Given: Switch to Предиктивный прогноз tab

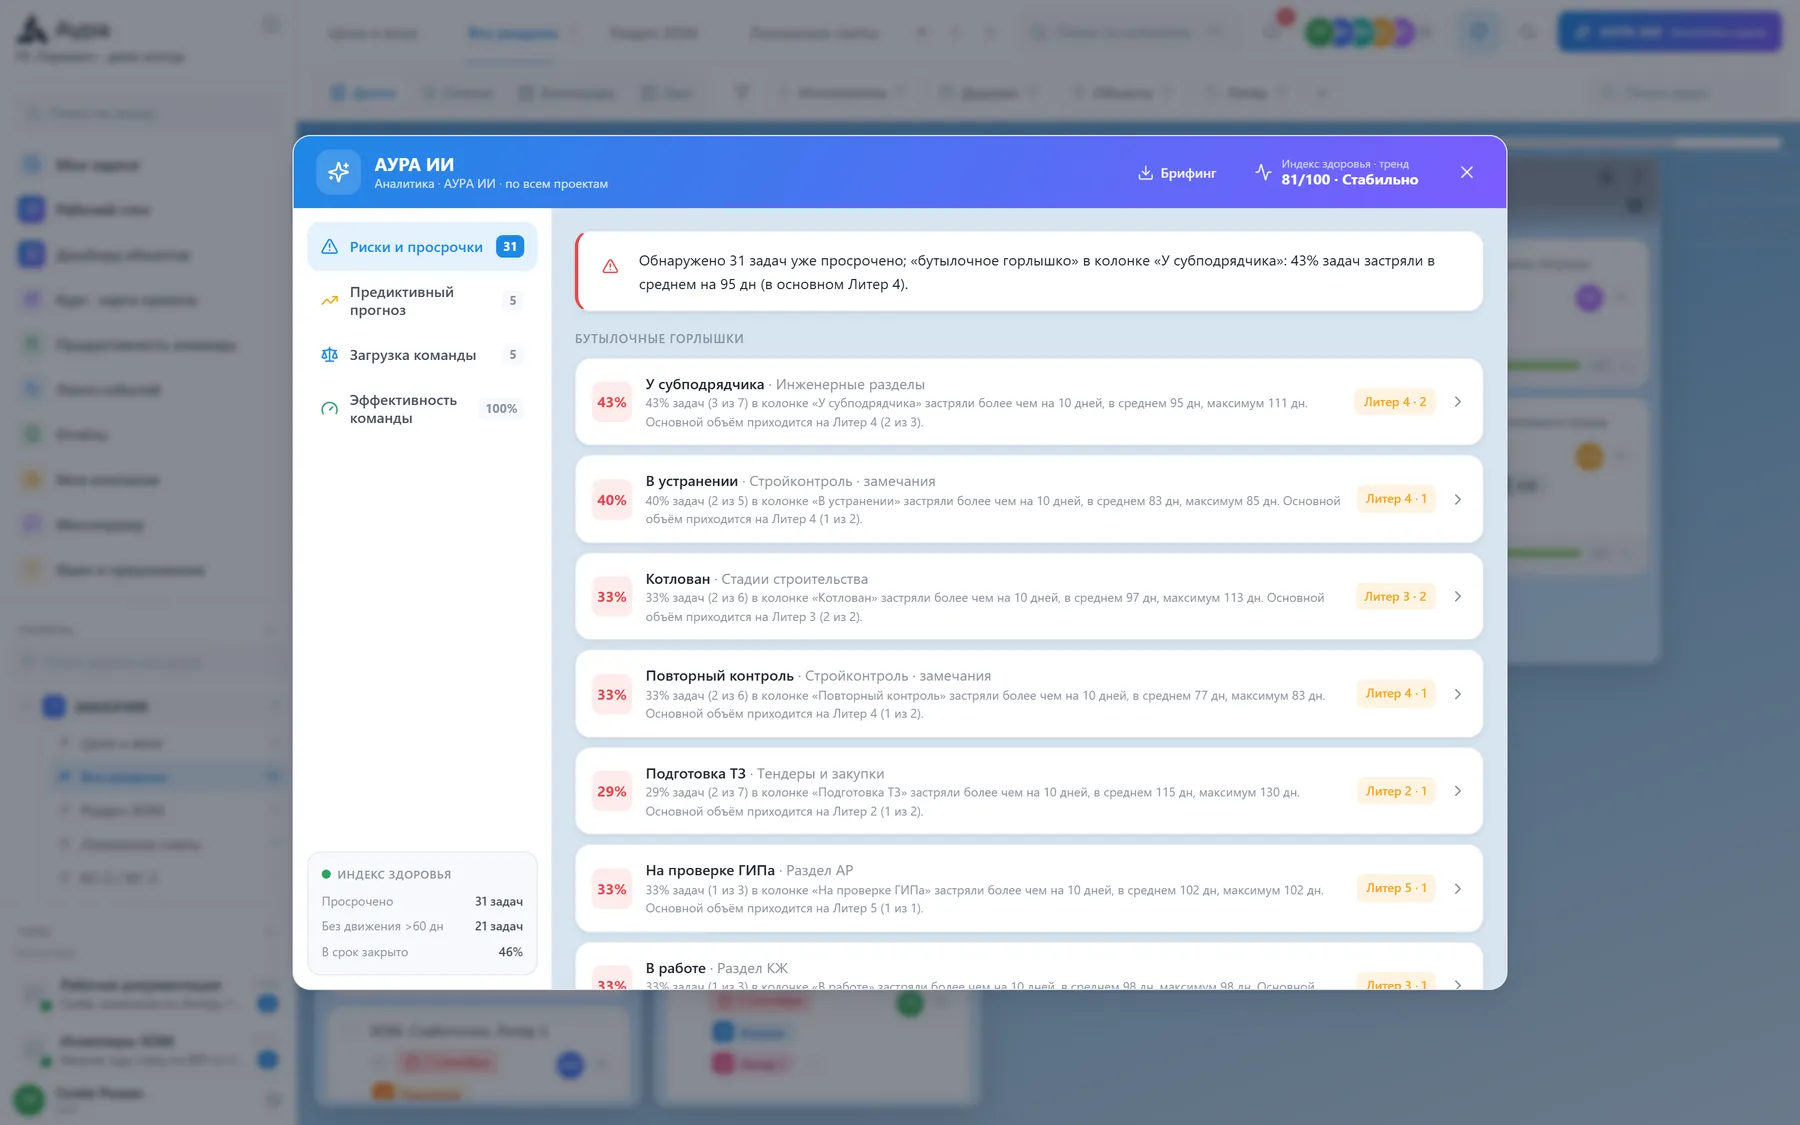Looking at the screenshot, I should click(422, 301).
